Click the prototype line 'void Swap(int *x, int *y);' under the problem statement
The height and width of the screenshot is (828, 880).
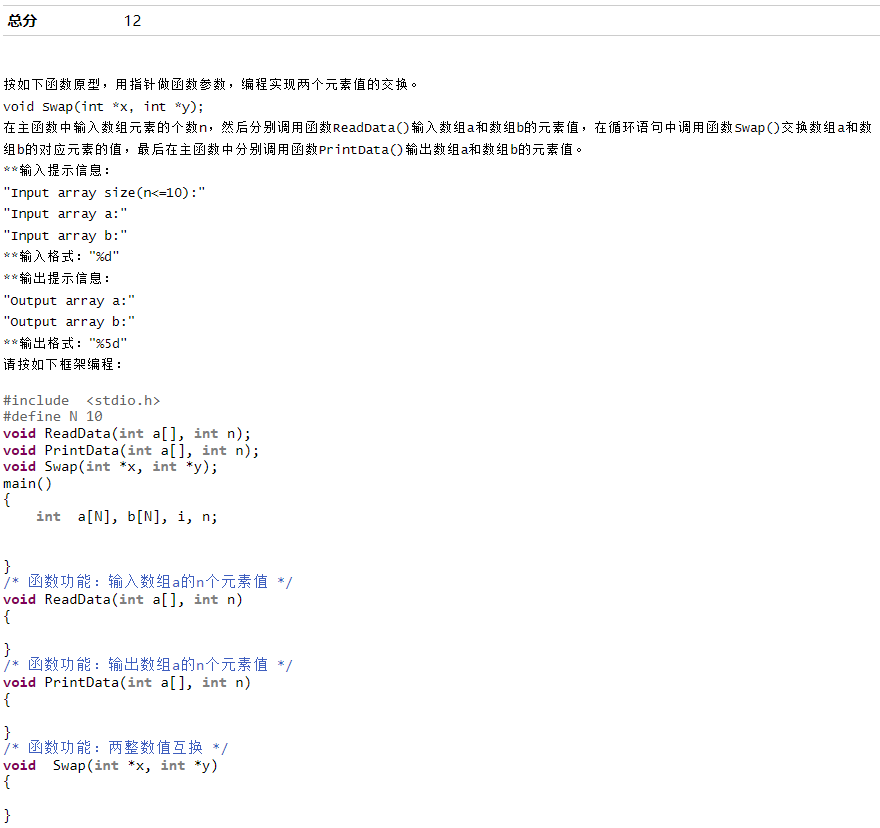(103, 106)
